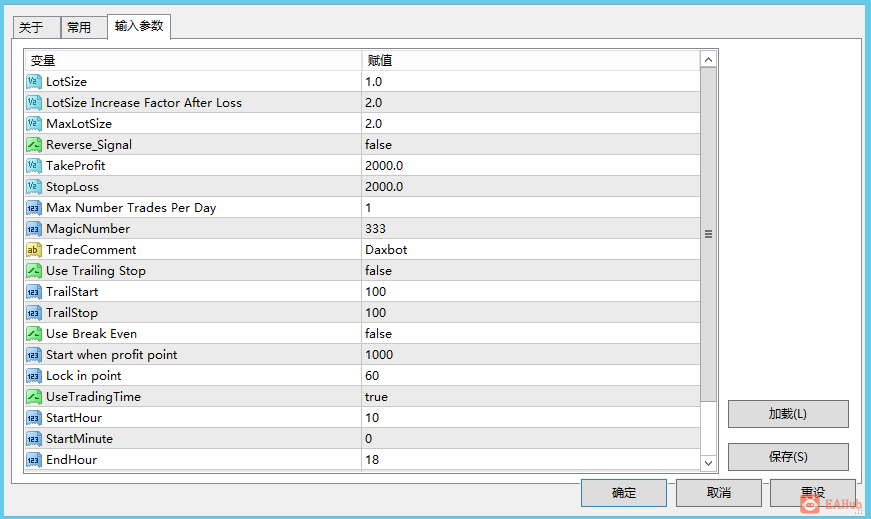Viewport: 871px width, 519px height.
Task: Click the scrollbar down arrow
Action: tap(708, 463)
